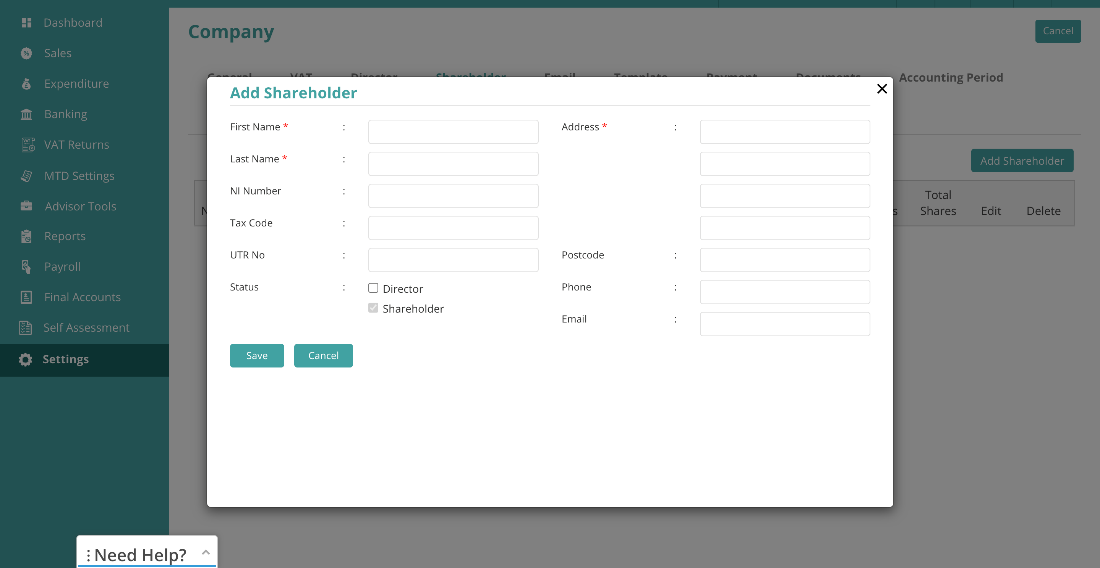
Task: Focus the Email field
Action: point(785,324)
